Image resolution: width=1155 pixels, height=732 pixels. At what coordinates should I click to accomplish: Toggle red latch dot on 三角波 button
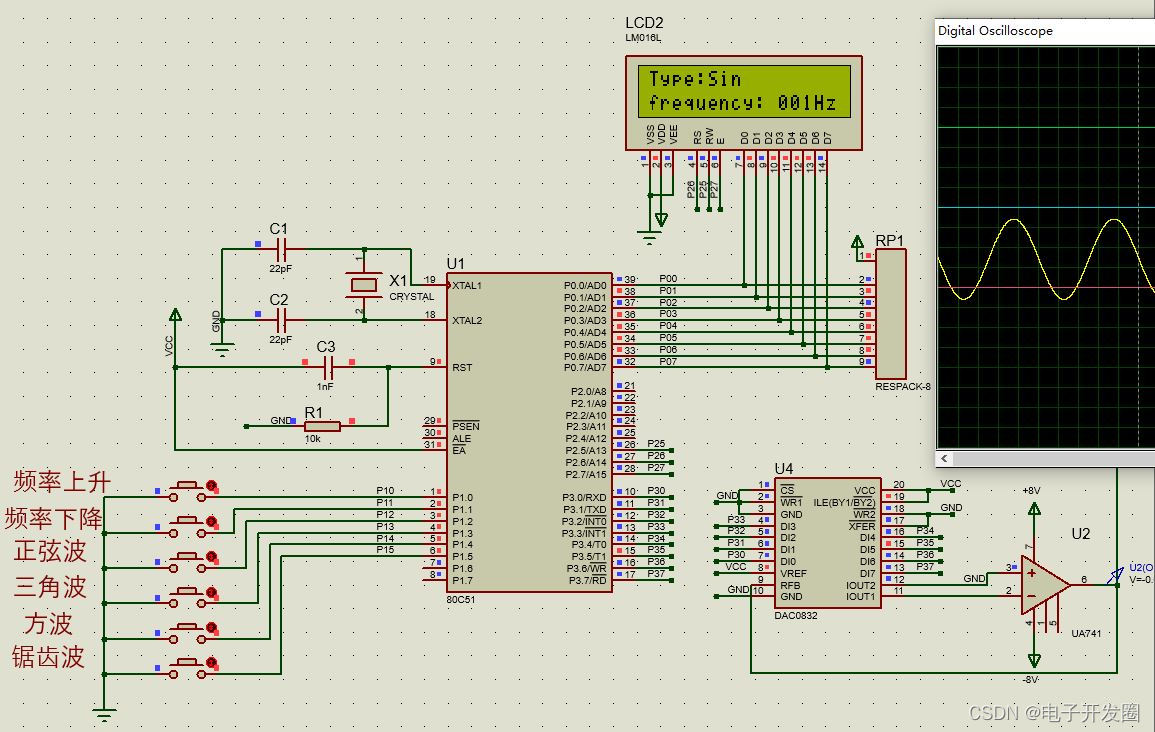212,592
